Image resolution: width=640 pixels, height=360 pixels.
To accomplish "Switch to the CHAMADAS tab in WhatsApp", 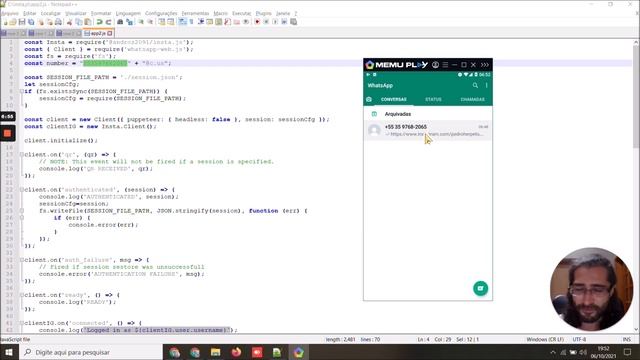I will click(472, 99).
